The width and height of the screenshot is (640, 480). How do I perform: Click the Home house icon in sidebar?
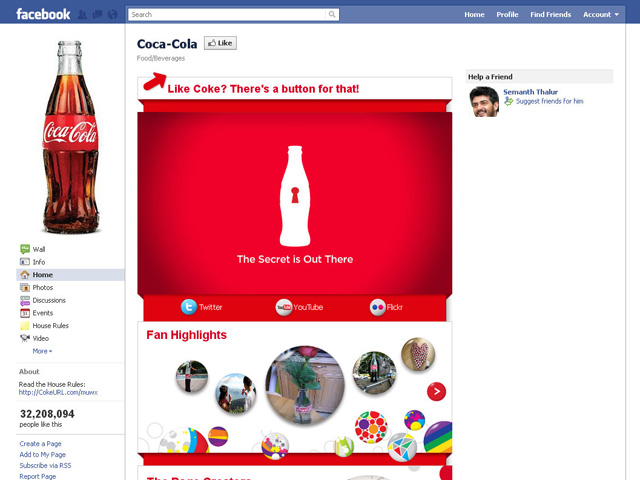(x=25, y=274)
